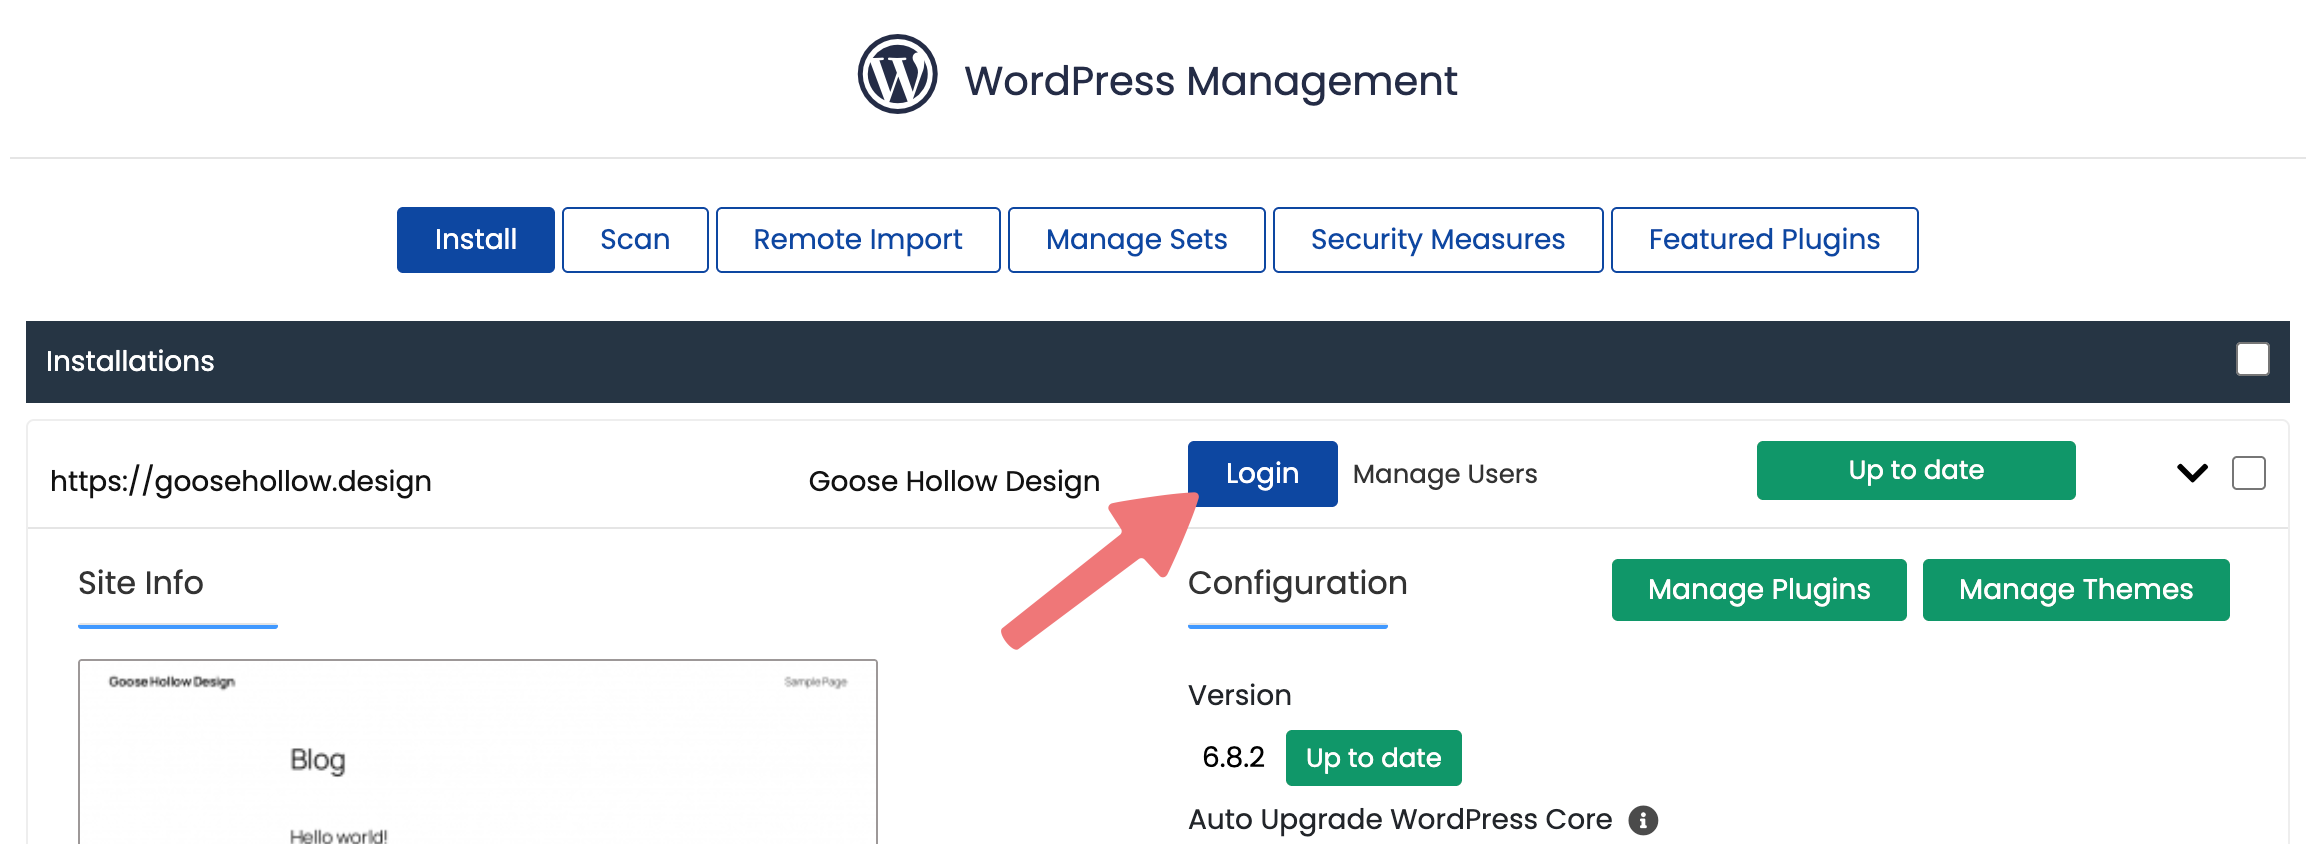Open the Featured Plugins tab
The width and height of the screenshot is (2316, 844).
[x=1764, y=240]
